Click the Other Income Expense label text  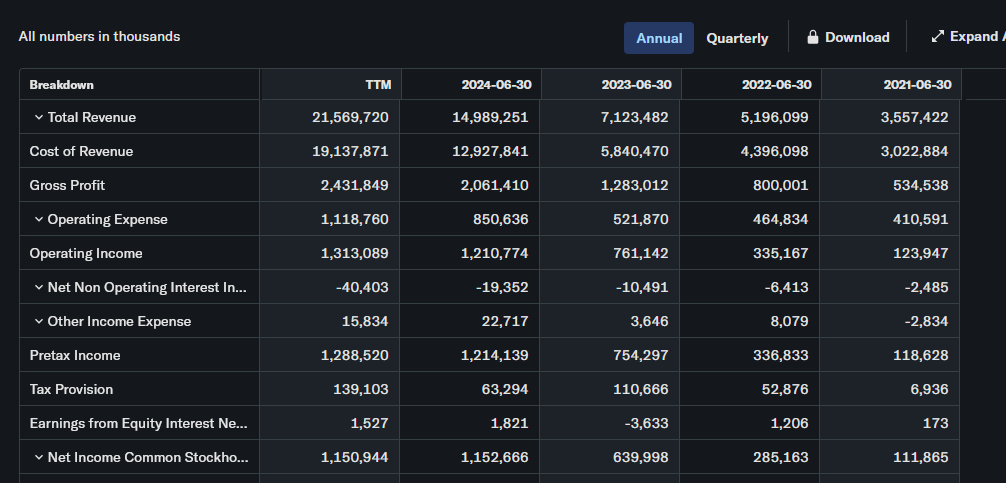click(x=119, y=321)
